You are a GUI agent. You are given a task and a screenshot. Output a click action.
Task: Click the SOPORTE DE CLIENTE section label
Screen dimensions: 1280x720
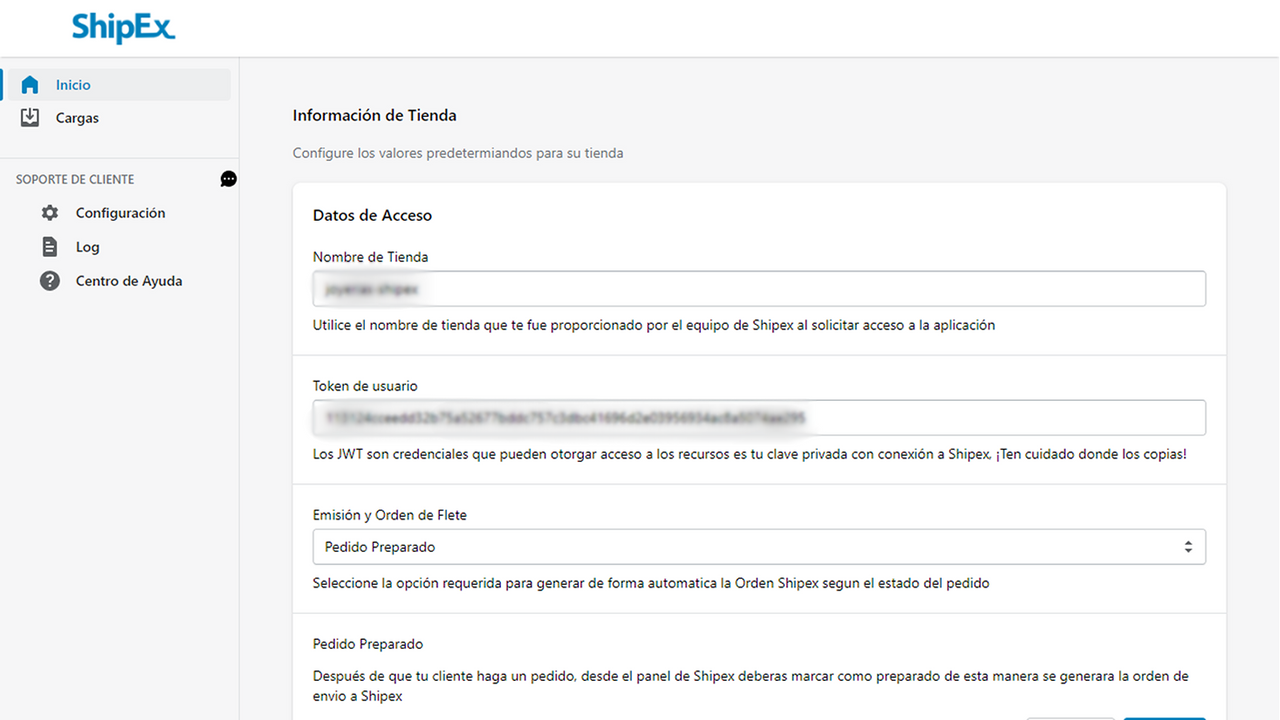(75, 180)
